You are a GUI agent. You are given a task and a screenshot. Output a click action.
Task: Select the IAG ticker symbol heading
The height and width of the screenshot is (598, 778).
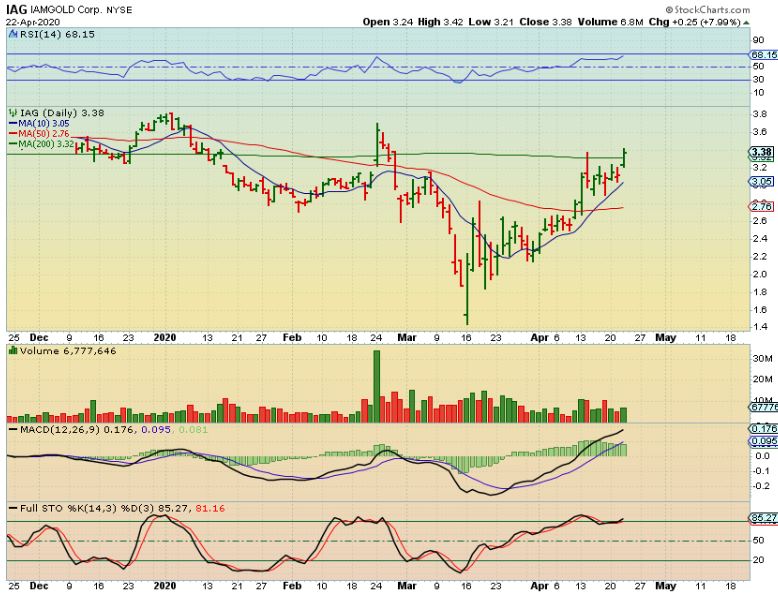[16, 9]
